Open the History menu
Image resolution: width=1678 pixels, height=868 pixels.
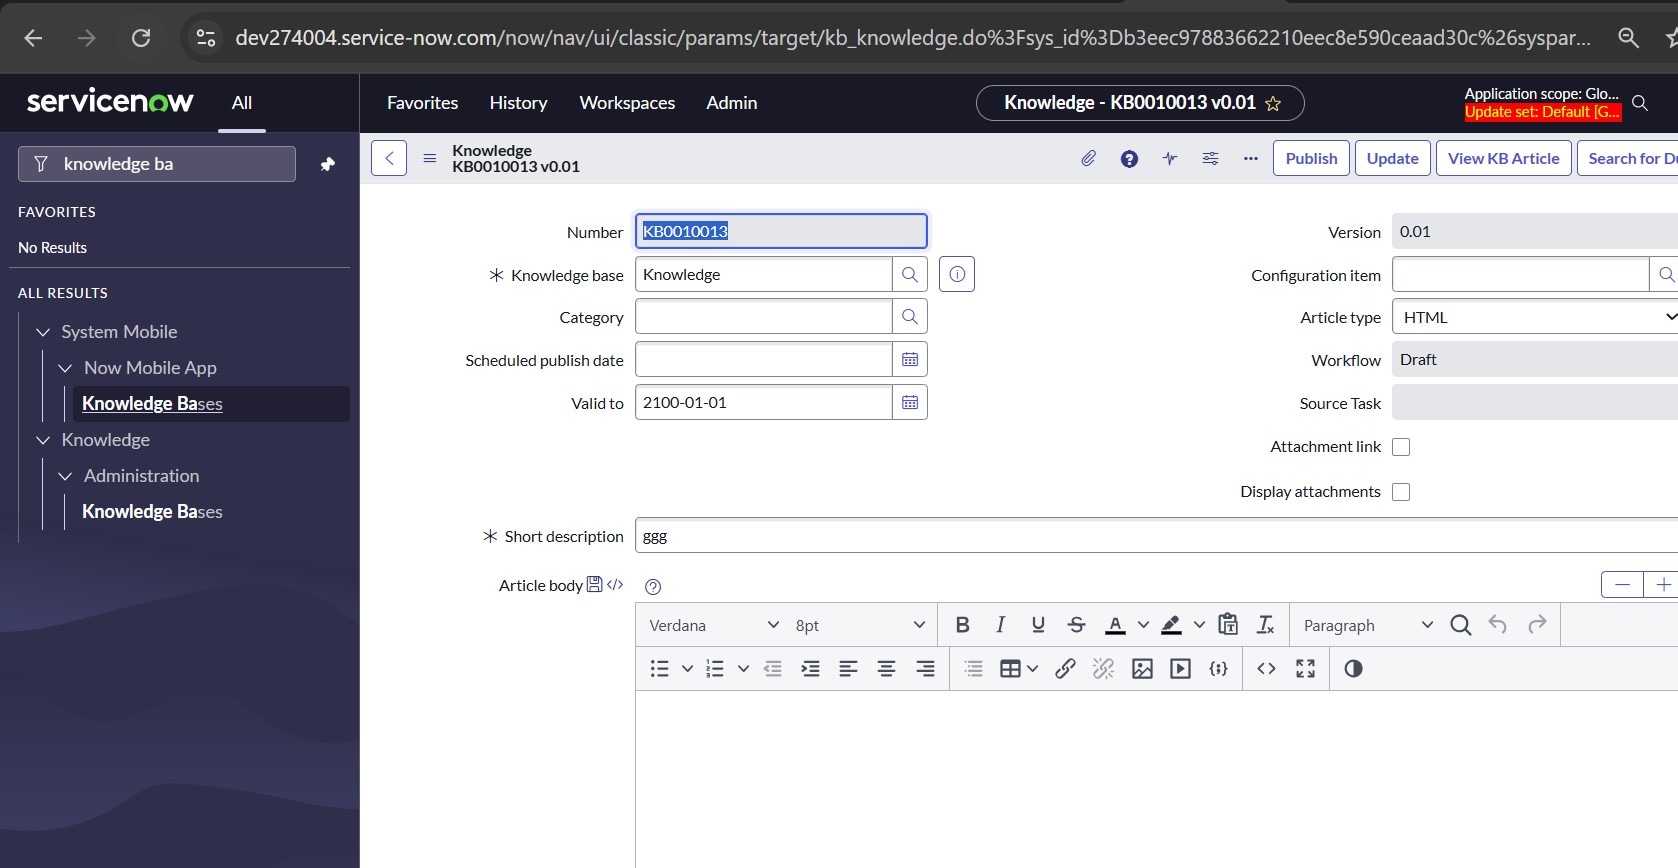(518, 103)
